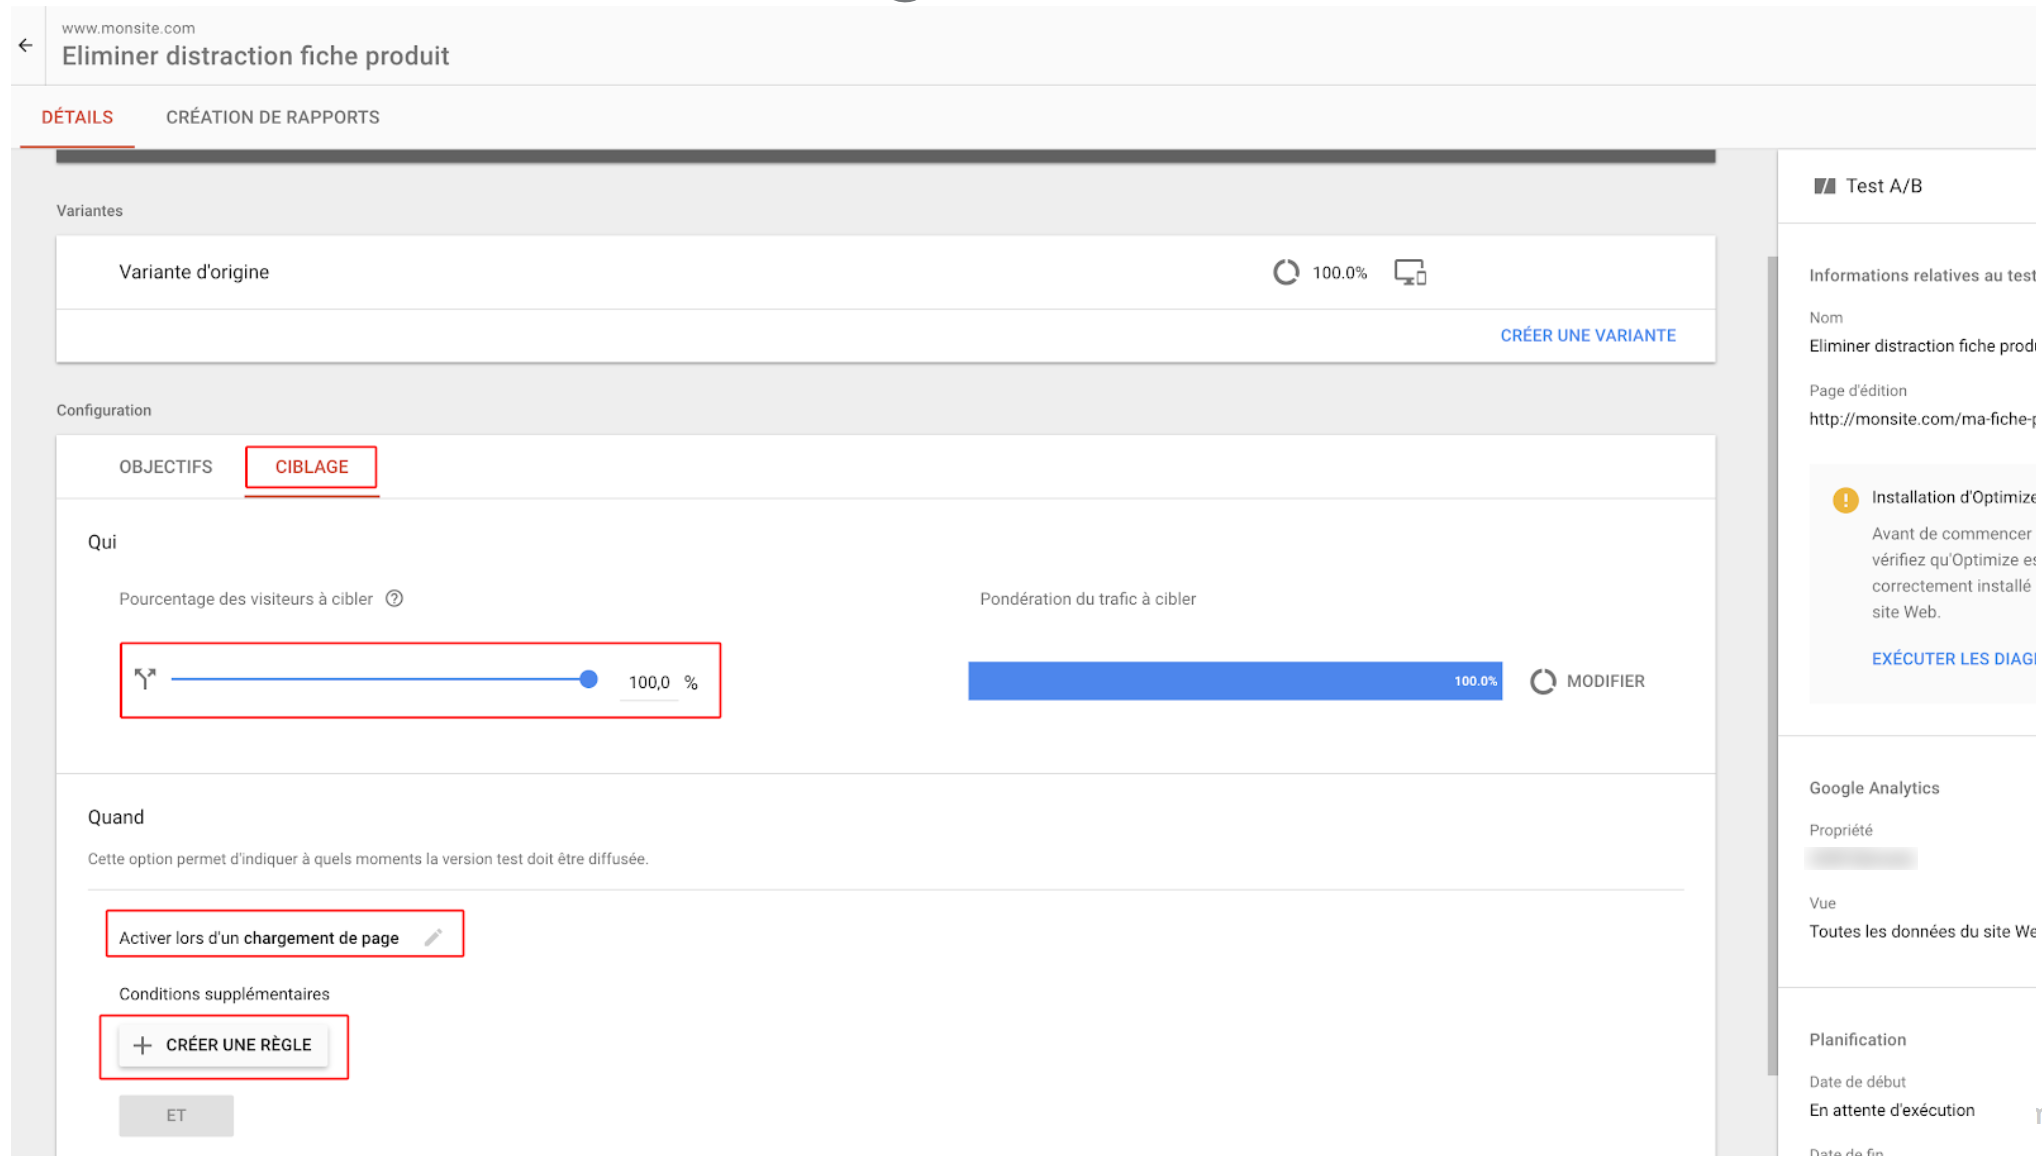The image size is (2042, 1158).
Task: Click the device preview icon for Variante d'origine
Action: coord(1410,272)
